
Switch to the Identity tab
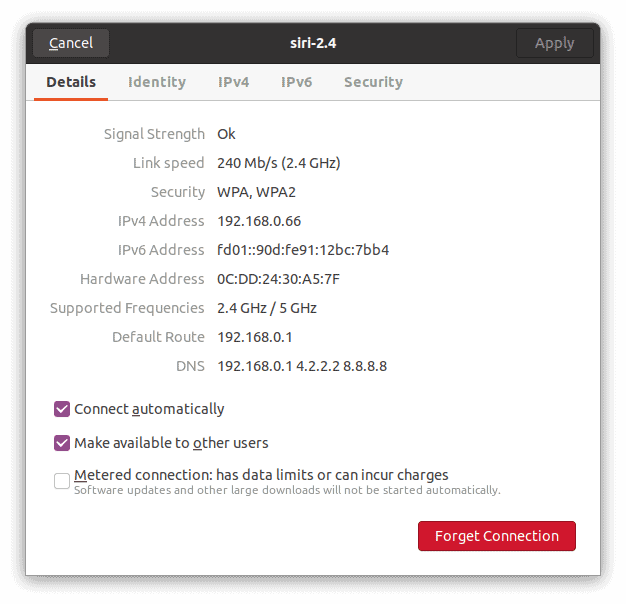[157, 82]
